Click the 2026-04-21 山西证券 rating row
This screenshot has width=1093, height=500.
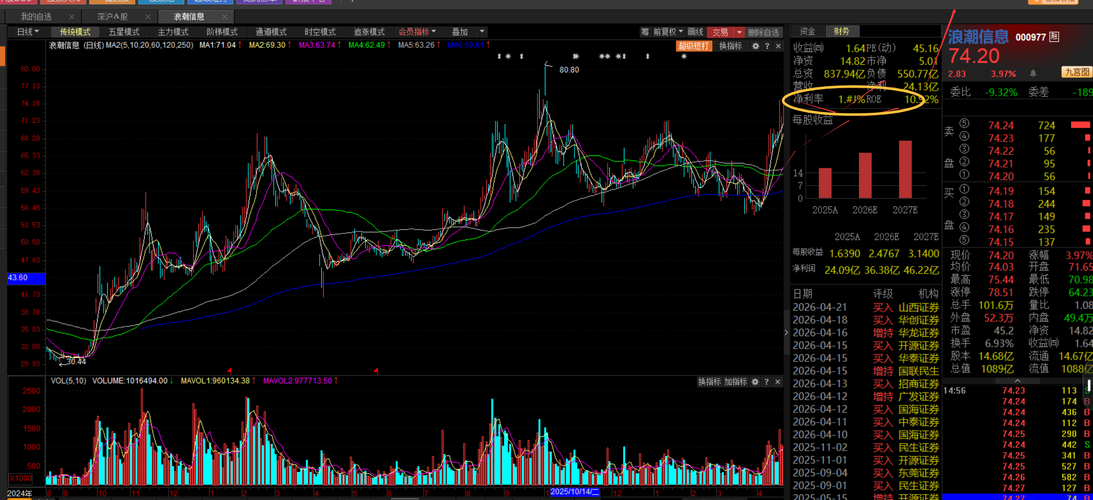(x=866, y=308)
